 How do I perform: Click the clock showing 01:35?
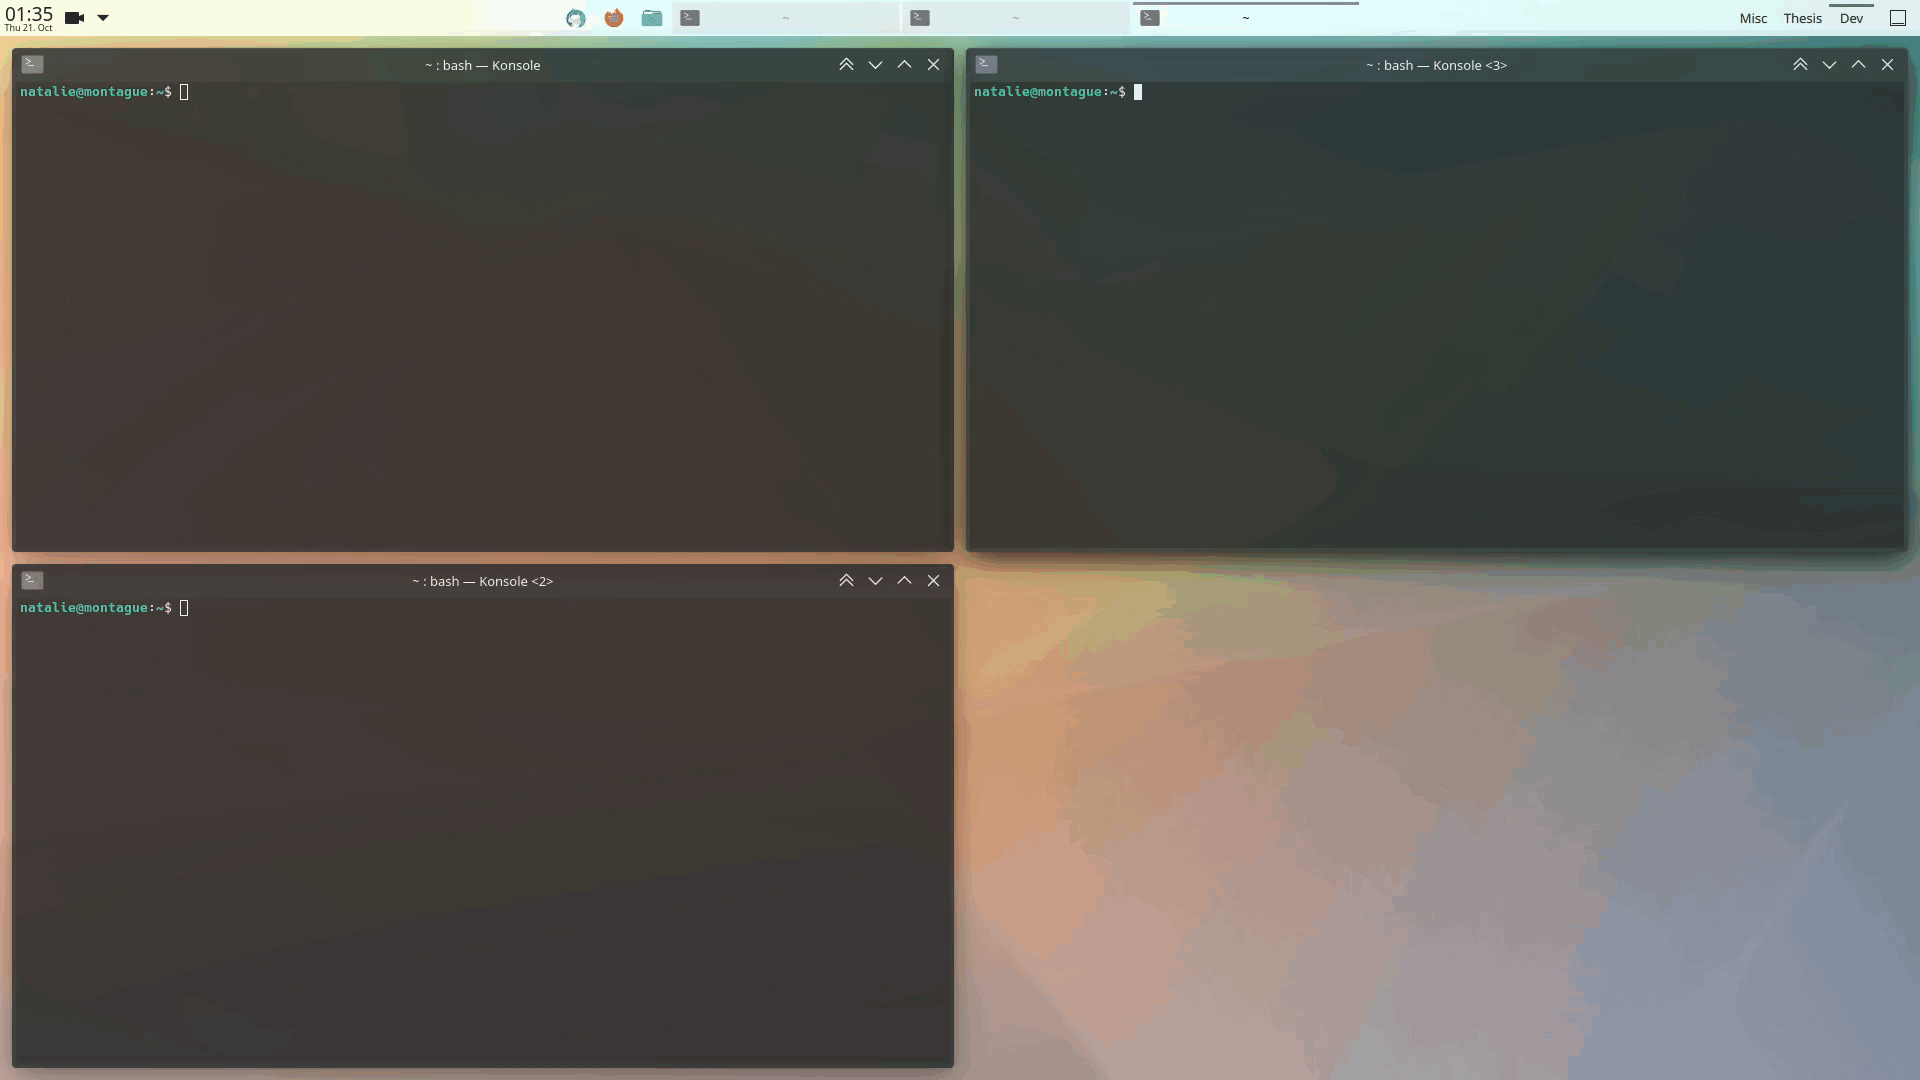point(29,17)
